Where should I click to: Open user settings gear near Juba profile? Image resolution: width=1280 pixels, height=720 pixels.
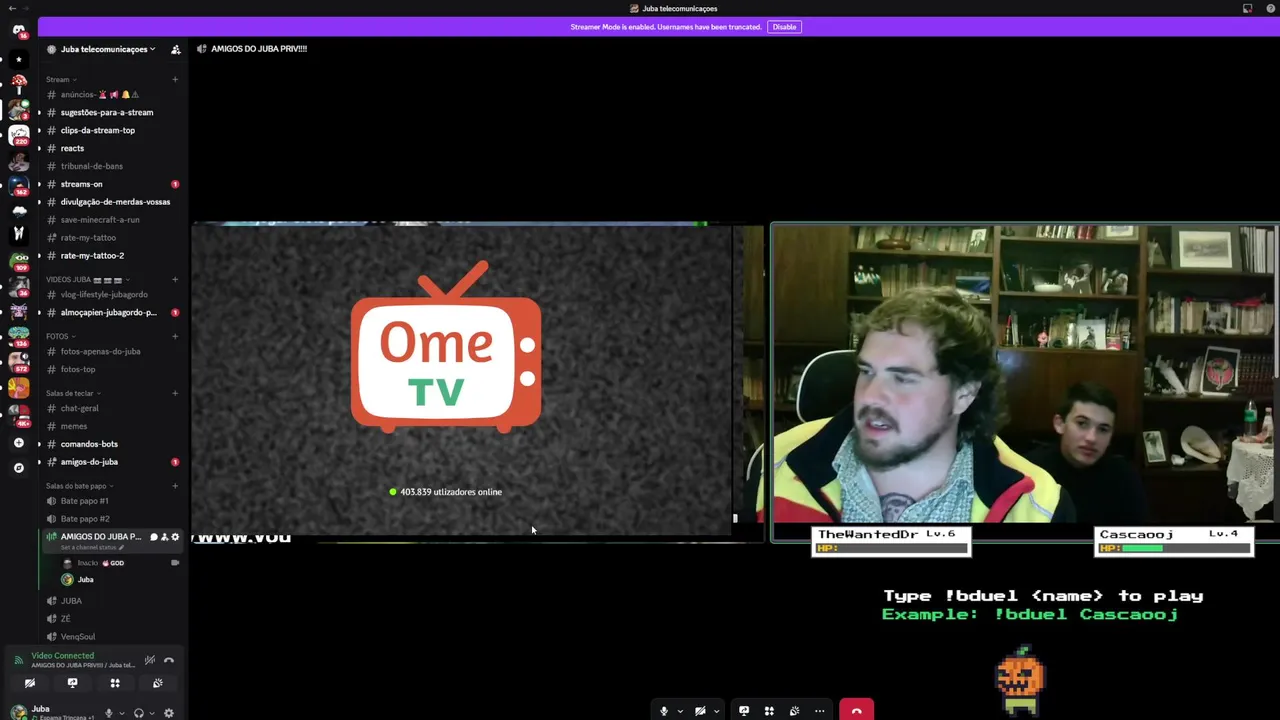point(169,713)
